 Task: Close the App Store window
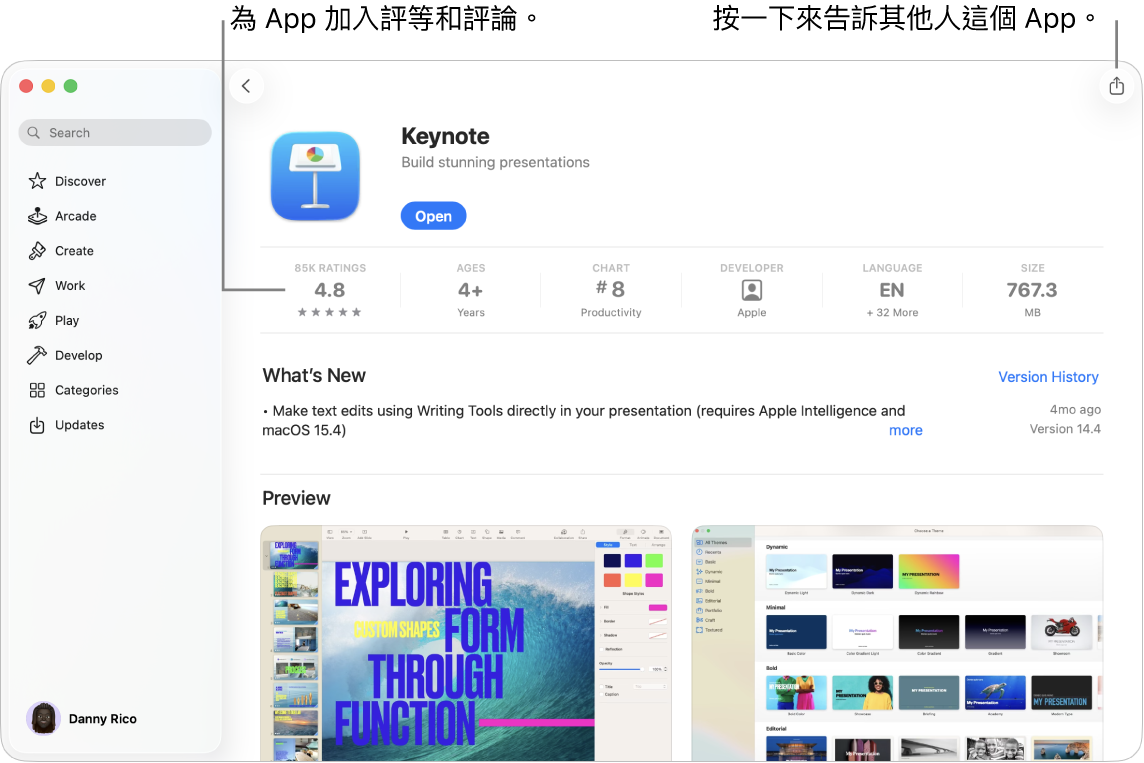coord(26,86)
